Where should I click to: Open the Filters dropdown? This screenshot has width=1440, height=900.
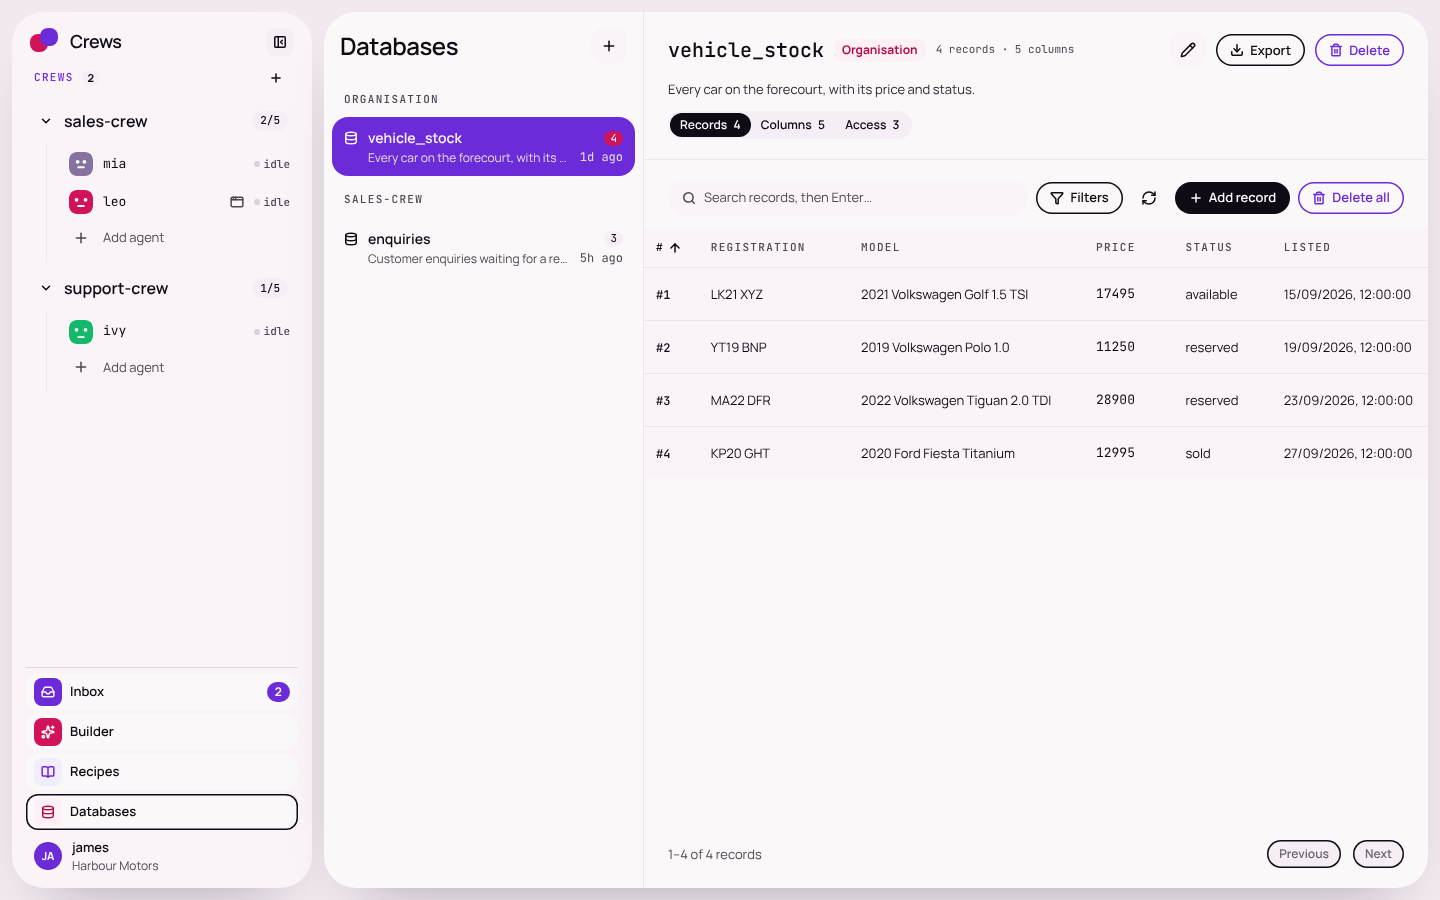tap(1079, 198)
